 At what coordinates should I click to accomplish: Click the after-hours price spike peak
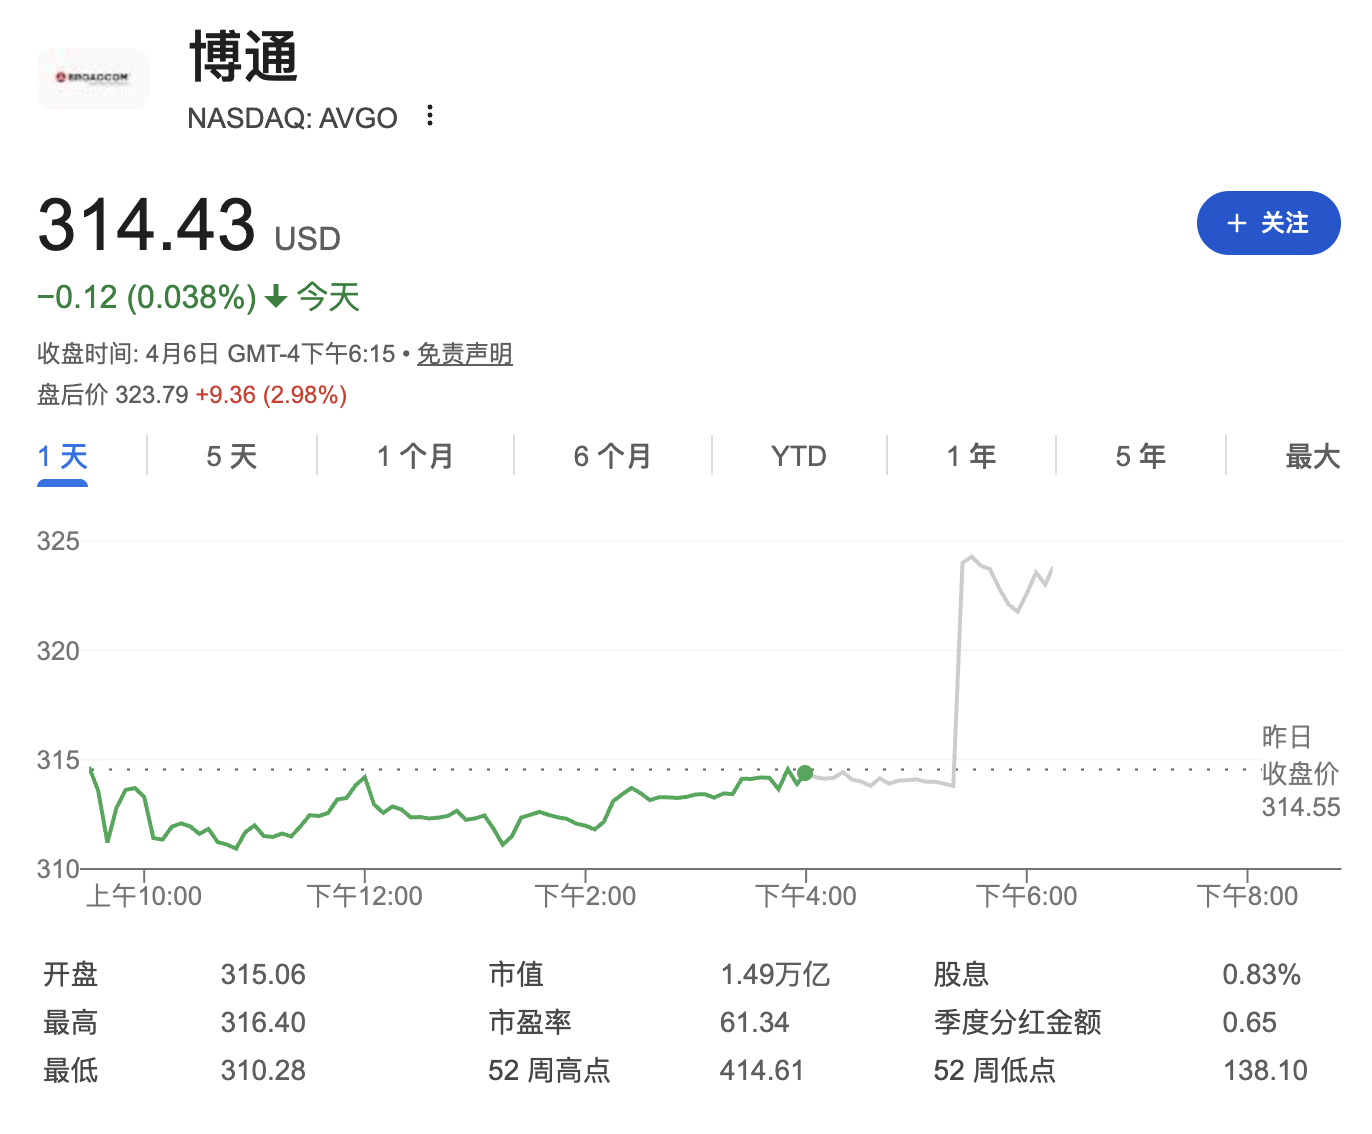click(971, 557)
